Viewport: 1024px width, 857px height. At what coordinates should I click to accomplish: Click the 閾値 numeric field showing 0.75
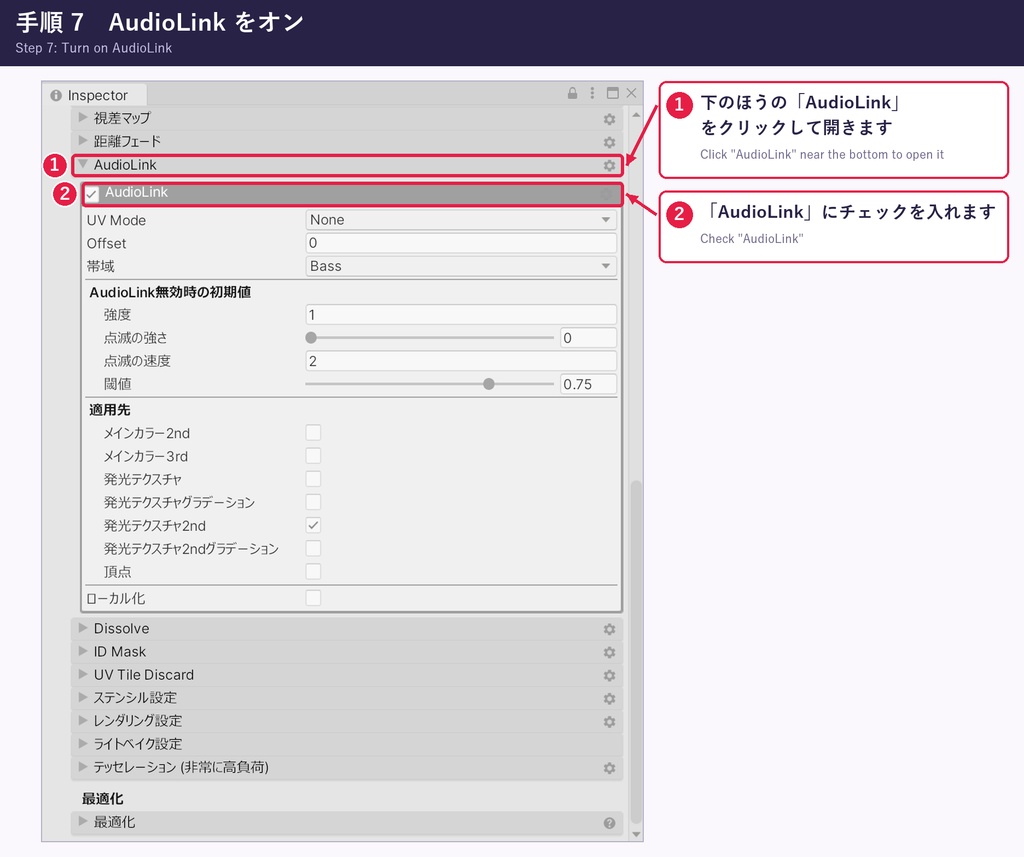588,384
